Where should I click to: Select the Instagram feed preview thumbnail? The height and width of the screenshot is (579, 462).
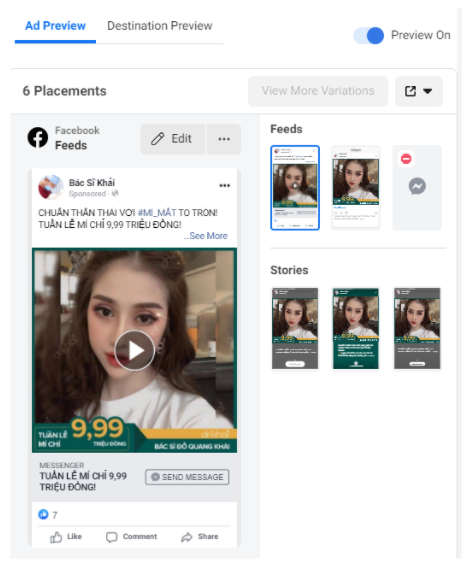[x=356, y=188]
